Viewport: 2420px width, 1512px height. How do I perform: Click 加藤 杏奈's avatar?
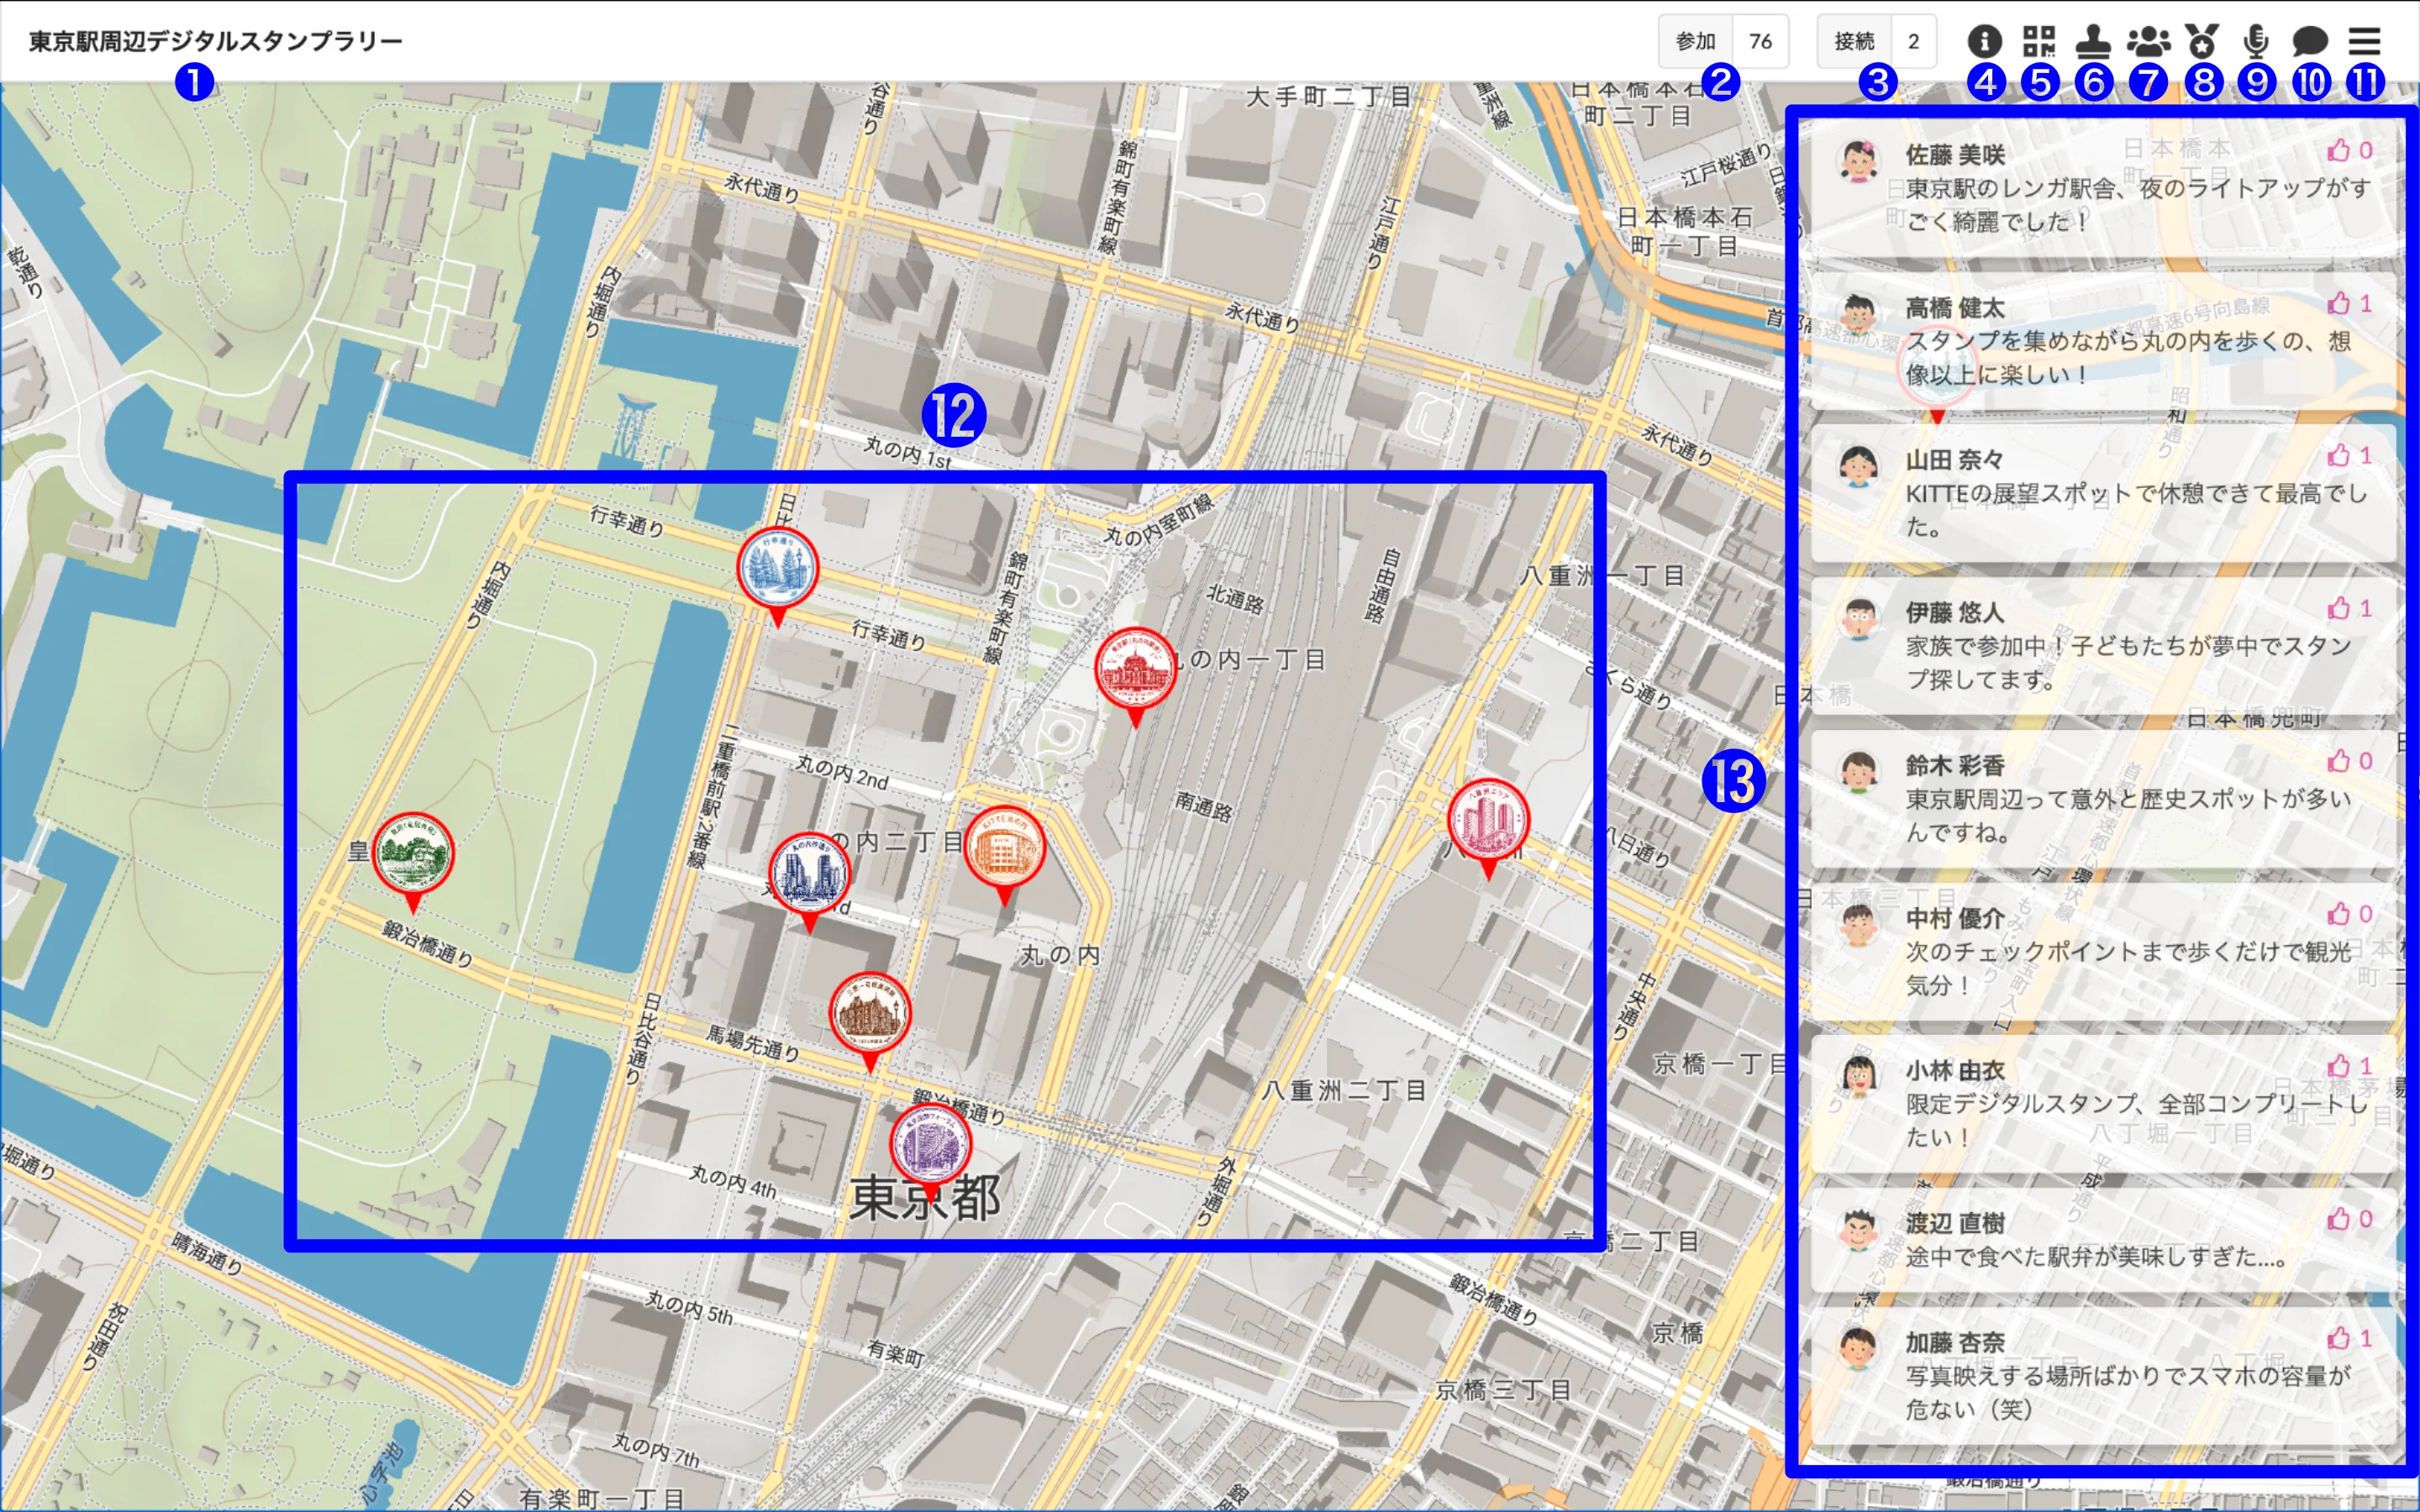tap(1859, 1349)
